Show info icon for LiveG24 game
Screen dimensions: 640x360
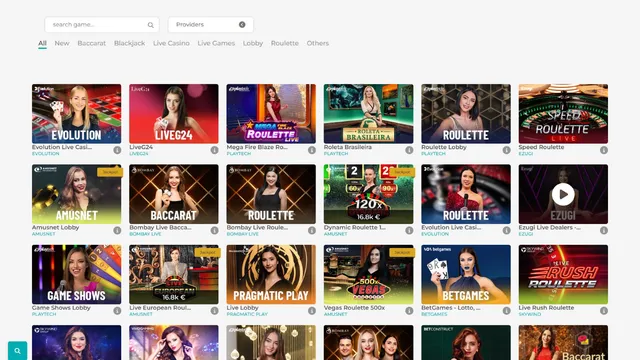coord(214,150)
